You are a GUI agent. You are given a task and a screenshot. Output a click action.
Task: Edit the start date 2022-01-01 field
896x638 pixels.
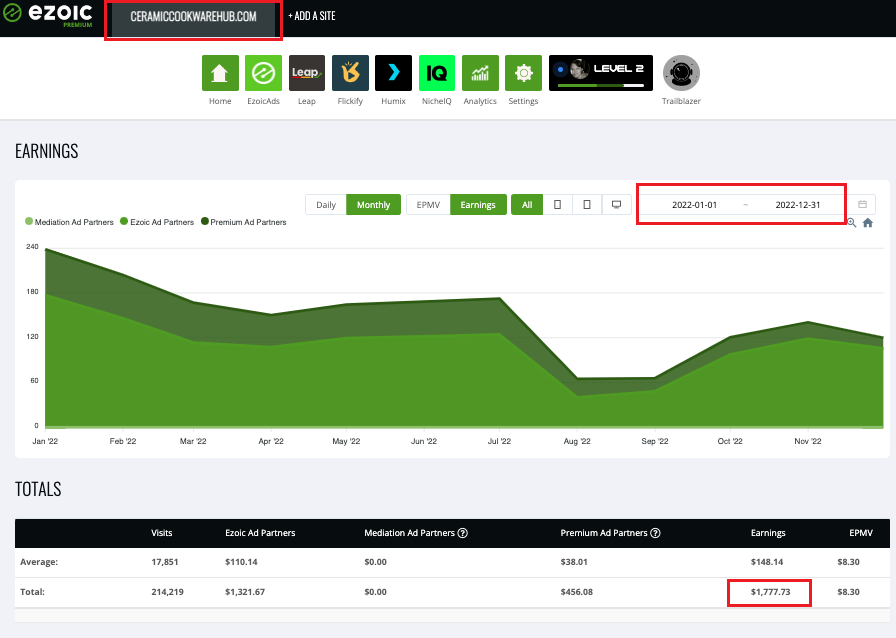click(694, 205)
